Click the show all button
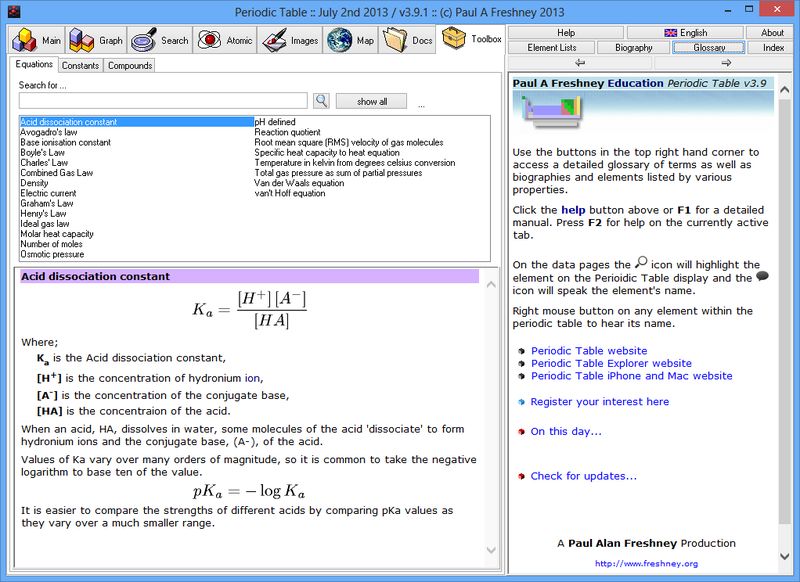The width and height of the screenshot is (800, 582). click(x=371, y=101)
